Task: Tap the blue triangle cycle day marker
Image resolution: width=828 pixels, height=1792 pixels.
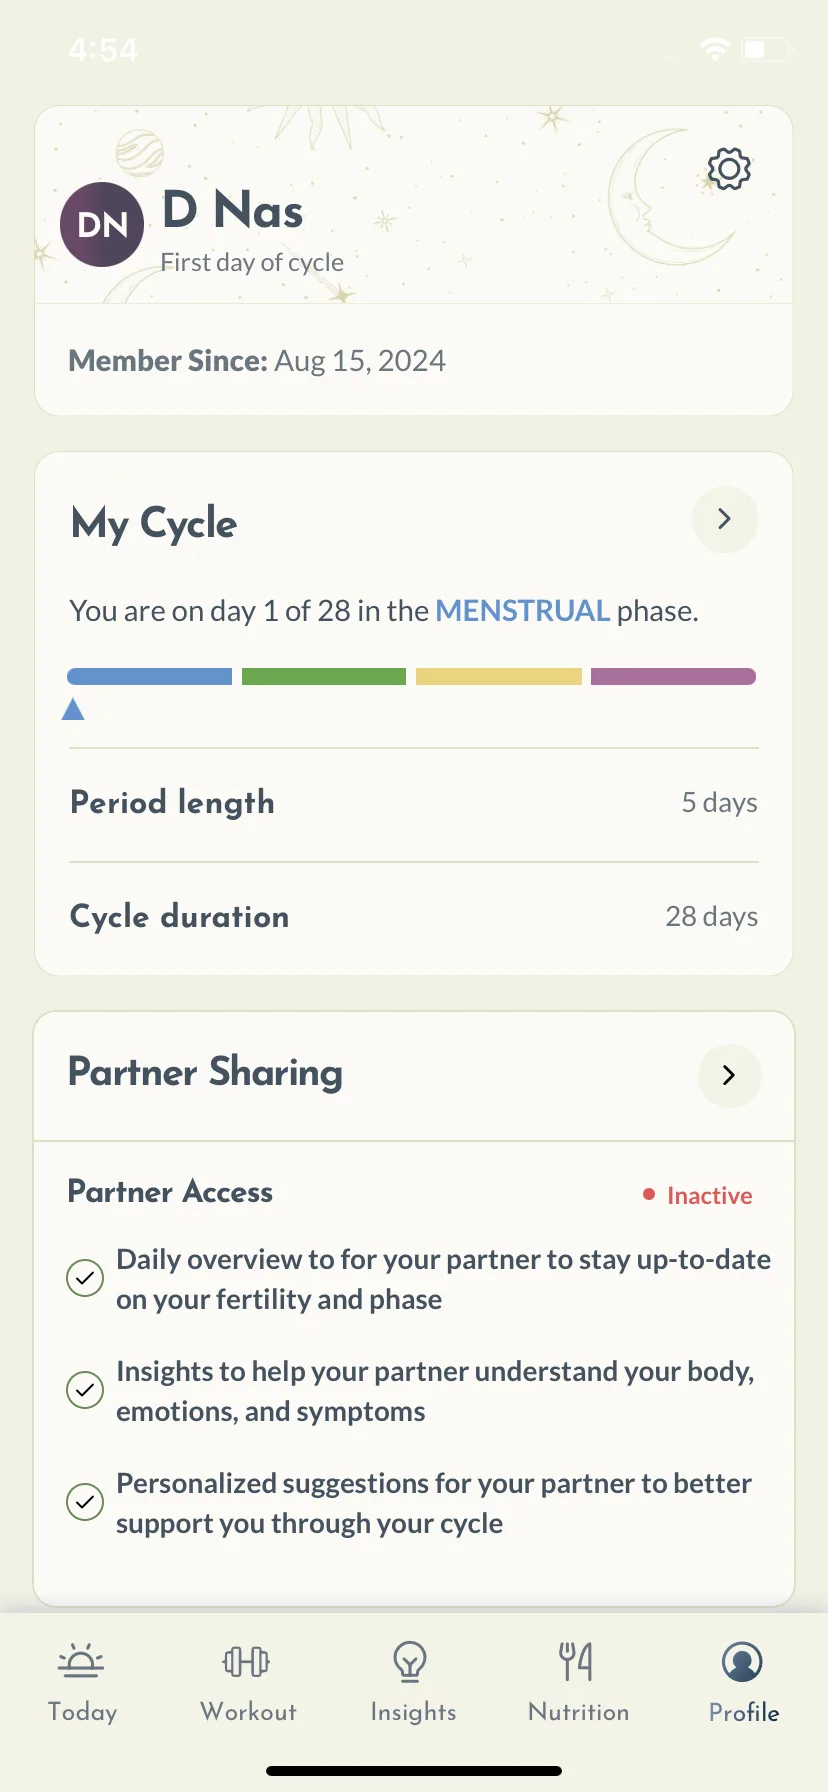Action: (x=73, y=709)
